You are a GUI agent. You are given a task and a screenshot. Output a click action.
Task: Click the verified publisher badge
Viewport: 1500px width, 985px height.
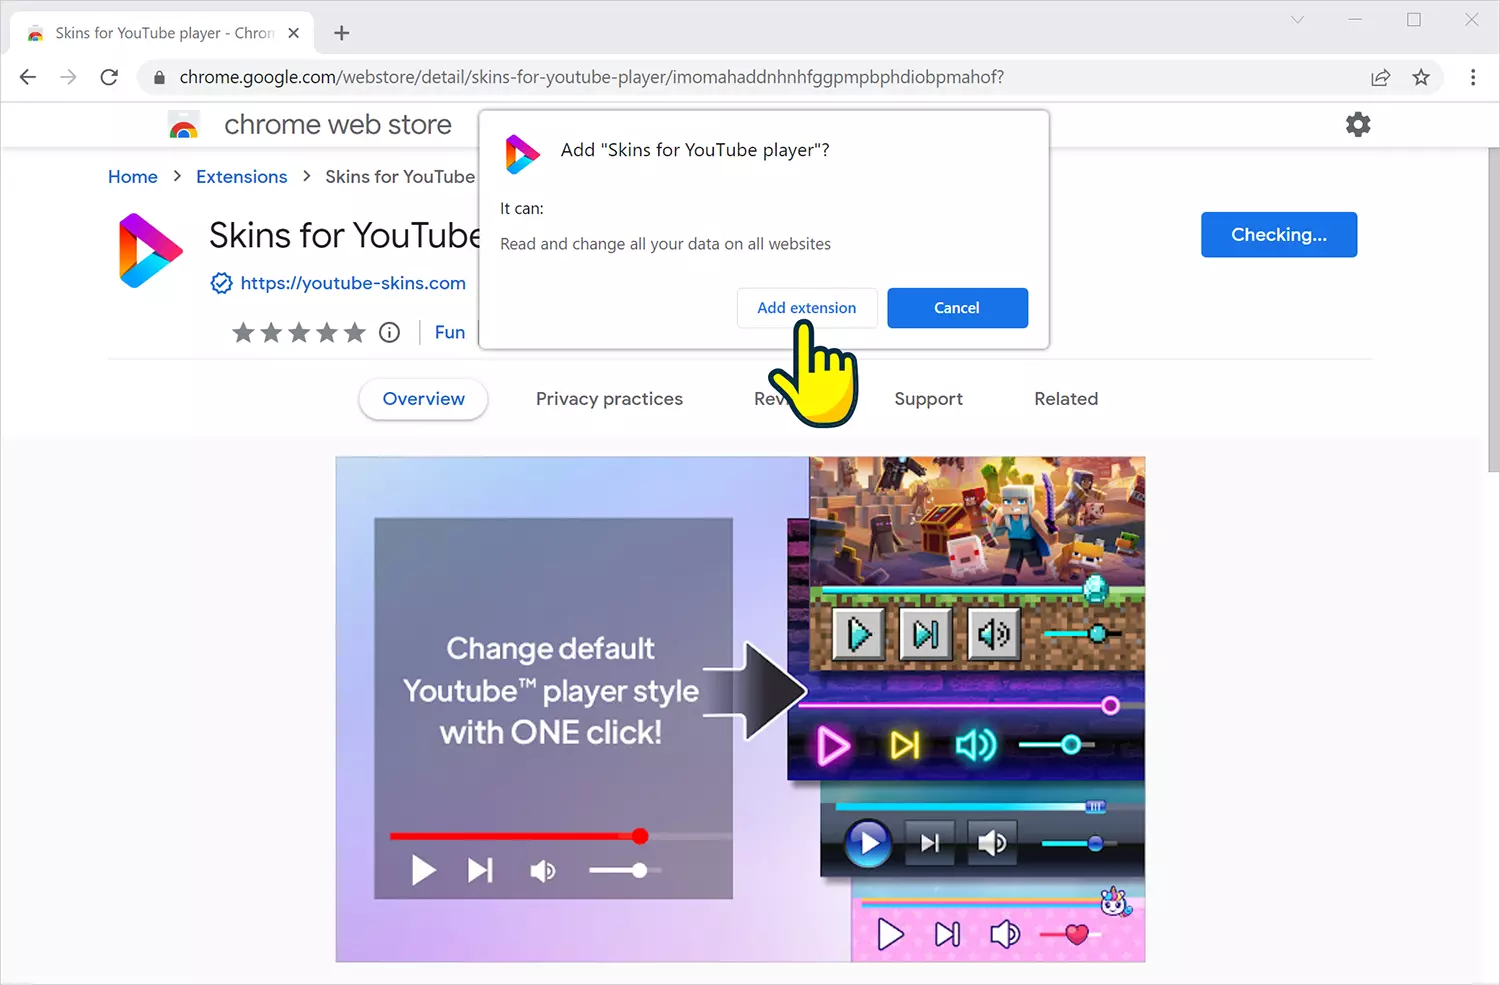222,283
